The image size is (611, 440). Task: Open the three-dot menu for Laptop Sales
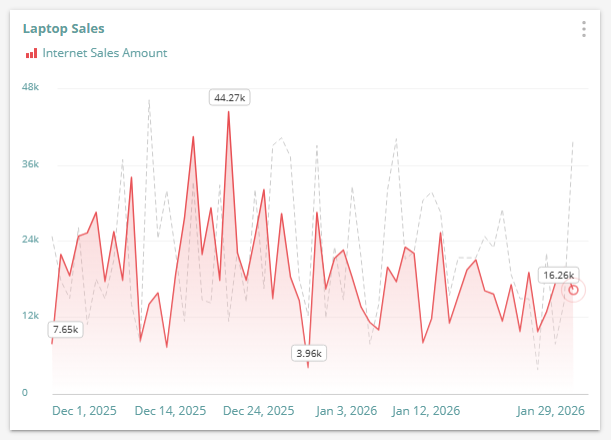coord(584,29)
